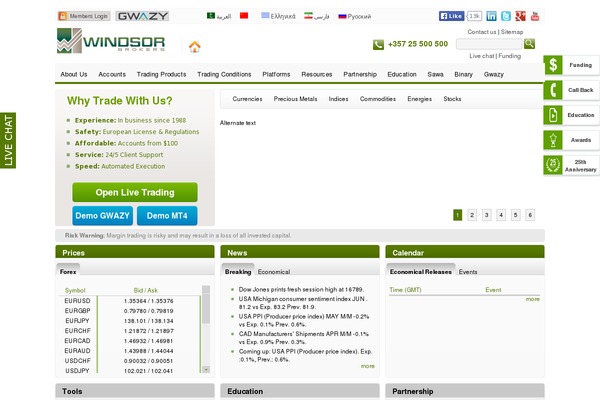Open the Education side panel
This screenshot has width=600, height=400.
point(571,115)
